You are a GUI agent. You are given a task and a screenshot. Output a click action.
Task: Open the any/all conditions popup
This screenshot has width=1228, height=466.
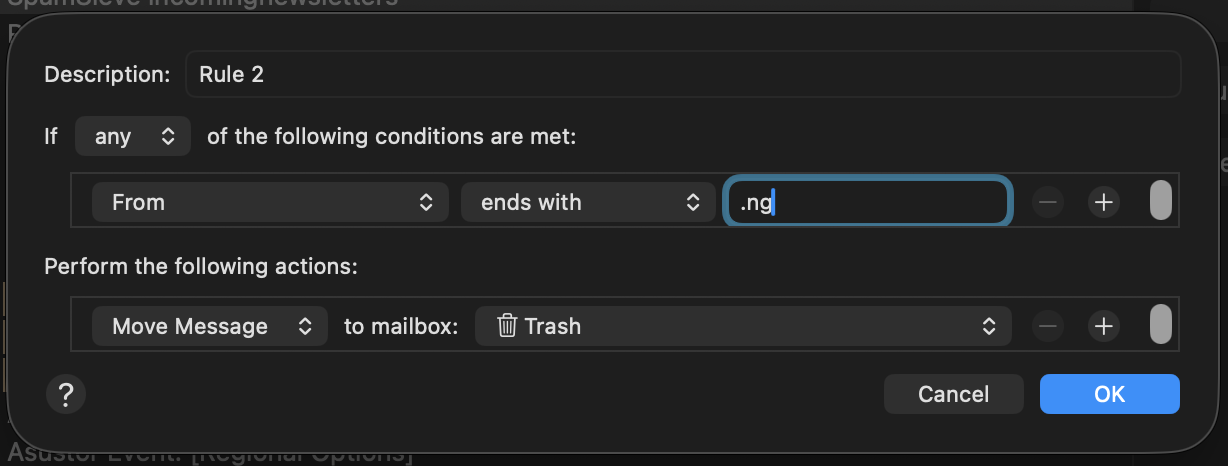point(133,136)
